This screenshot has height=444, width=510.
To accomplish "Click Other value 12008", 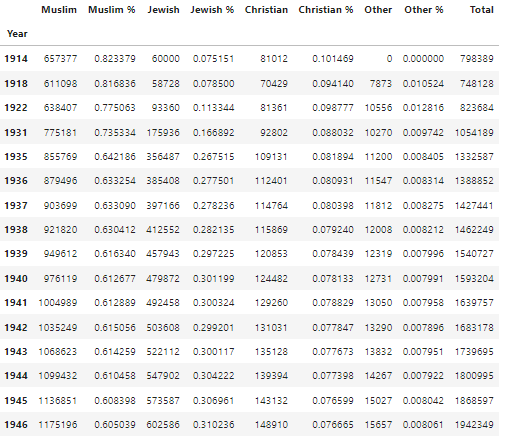I will pos(378,230).
